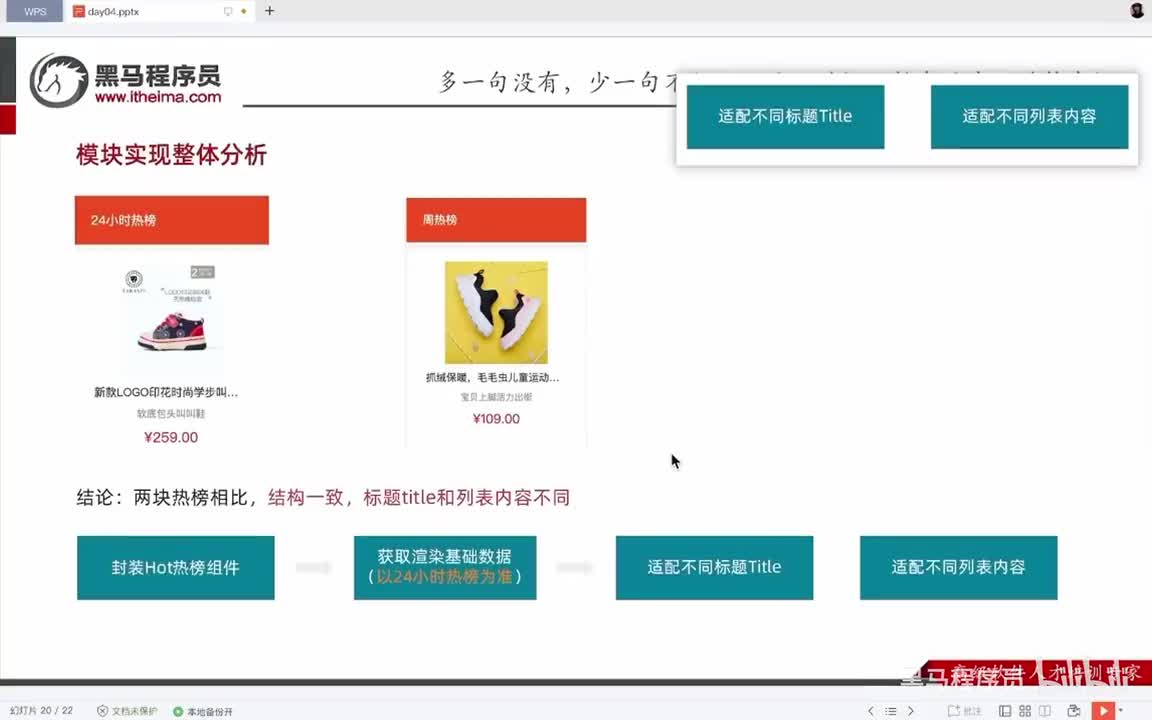The image size is (1152, 720).
Task: Click the 24小时热榜 orange header
Action: pos(172,220)
